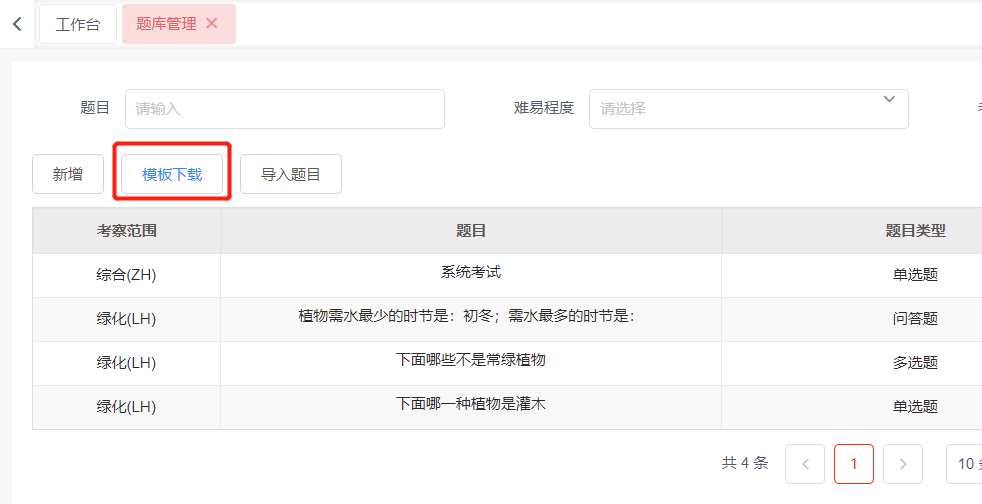This screenshot has width=982, height=504.
Task: Go to the previous page with the pagination arrow
Action: point(805,464)
